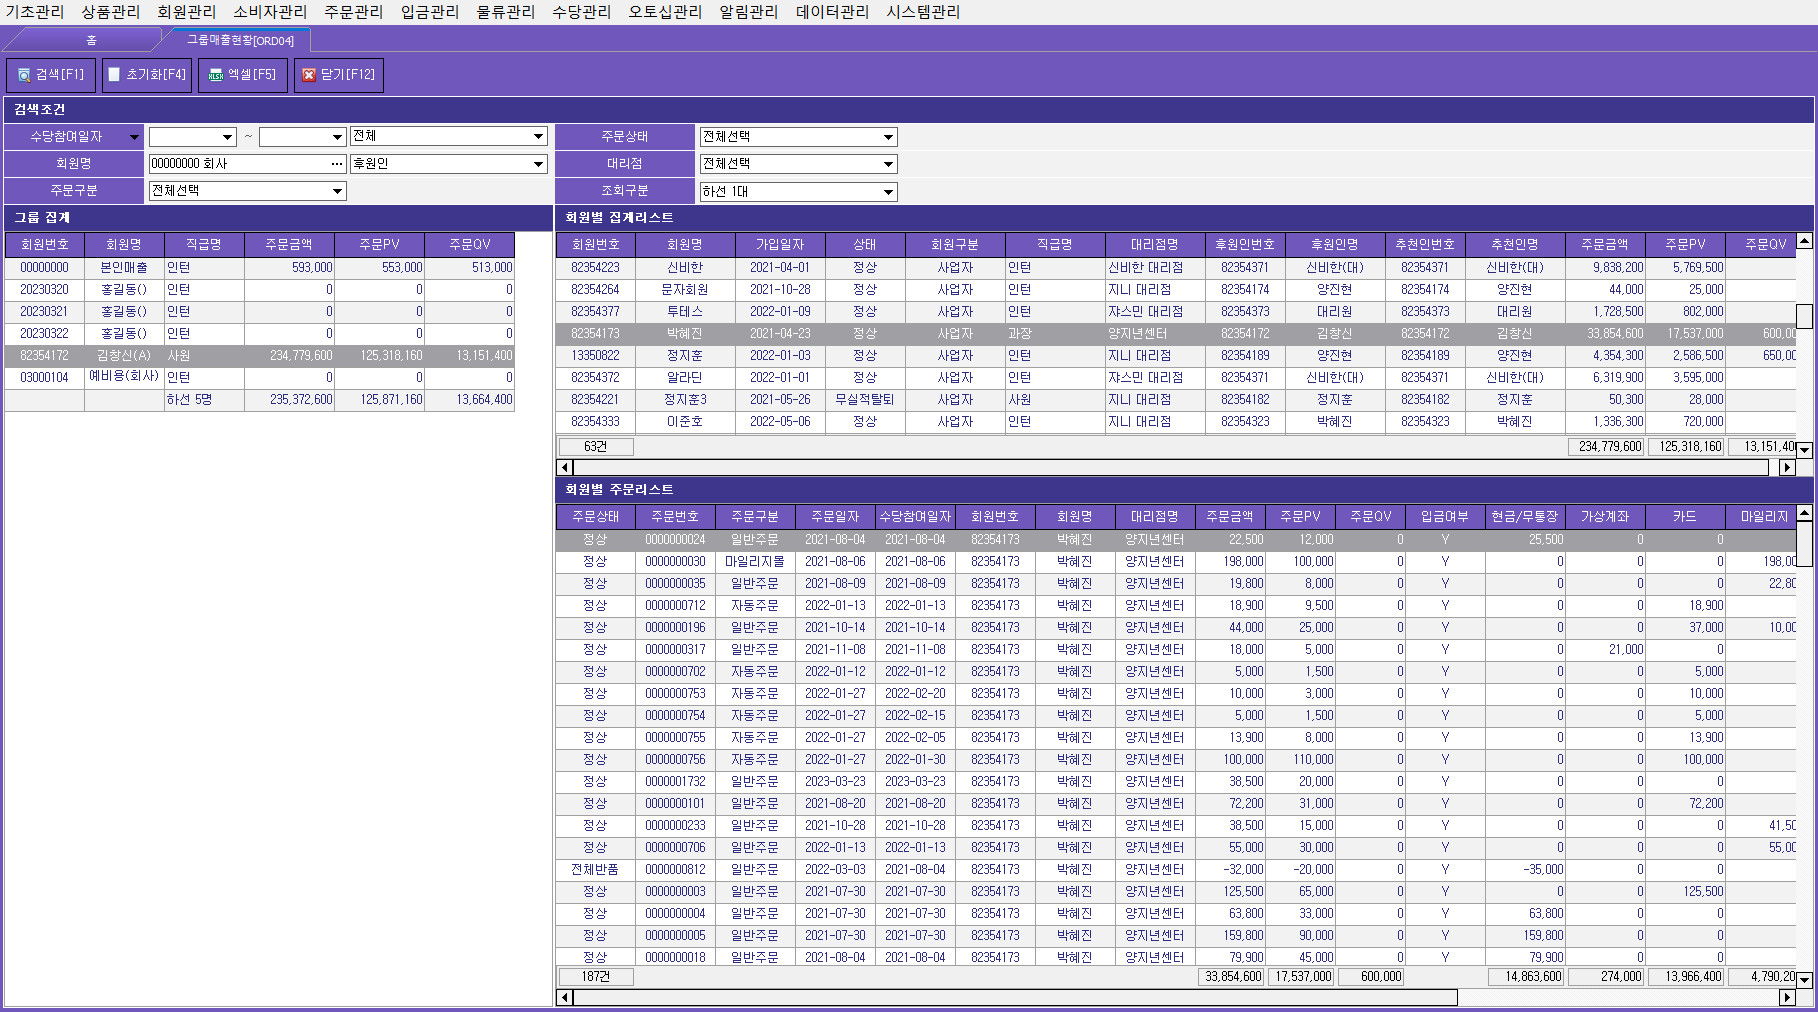Click the order list horizontal scrollbar thumb
This screenshot has height=1012, width=1818.
click(1015, 997)
